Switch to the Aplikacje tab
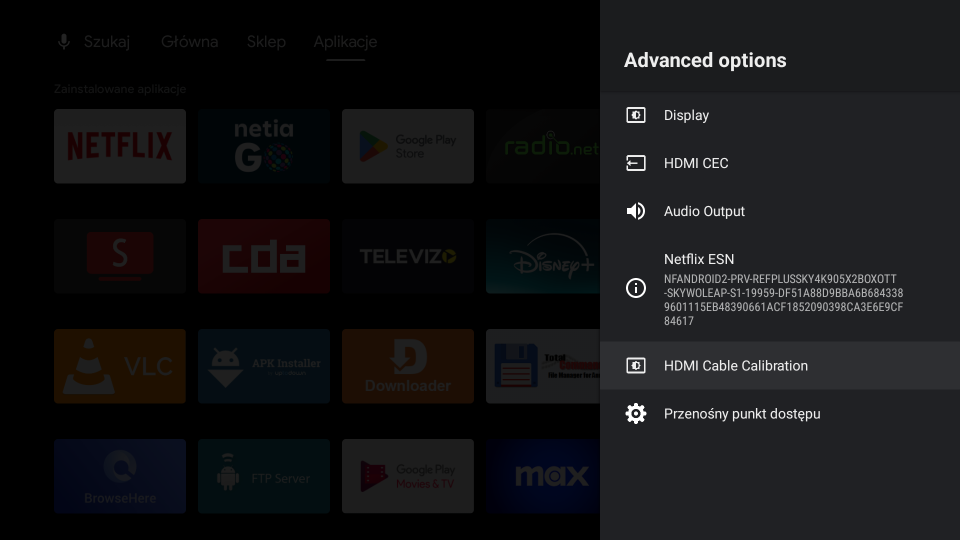960x540 pixels. click(x=345, y=42)
